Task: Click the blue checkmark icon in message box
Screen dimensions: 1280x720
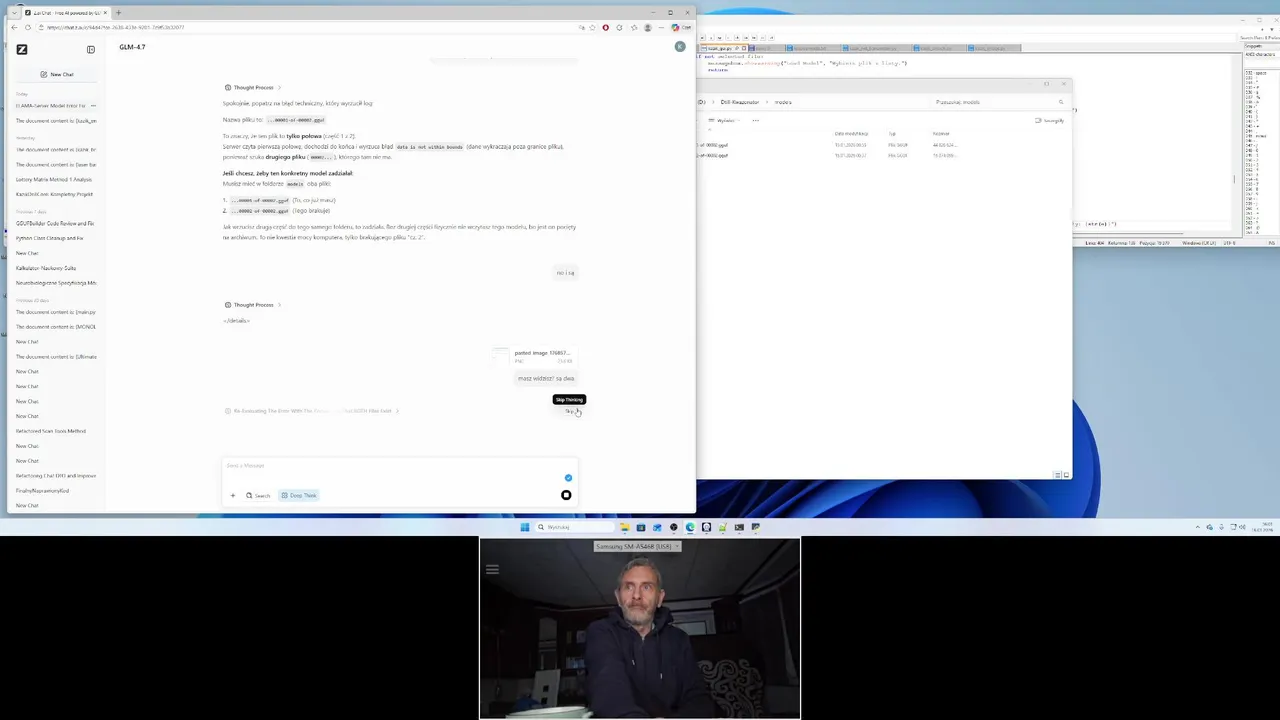Action: [568, 478]
